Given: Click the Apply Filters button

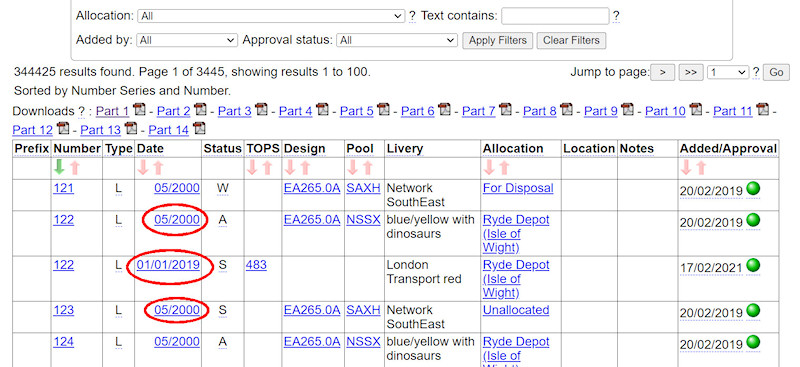Looking at the screenshot, I should (497, 40).
